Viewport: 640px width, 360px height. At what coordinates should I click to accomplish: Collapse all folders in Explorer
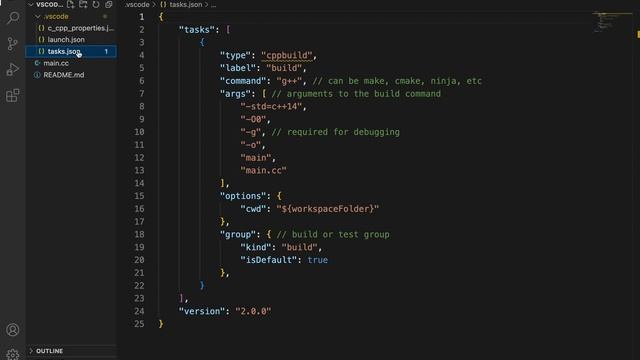(109, 4)
